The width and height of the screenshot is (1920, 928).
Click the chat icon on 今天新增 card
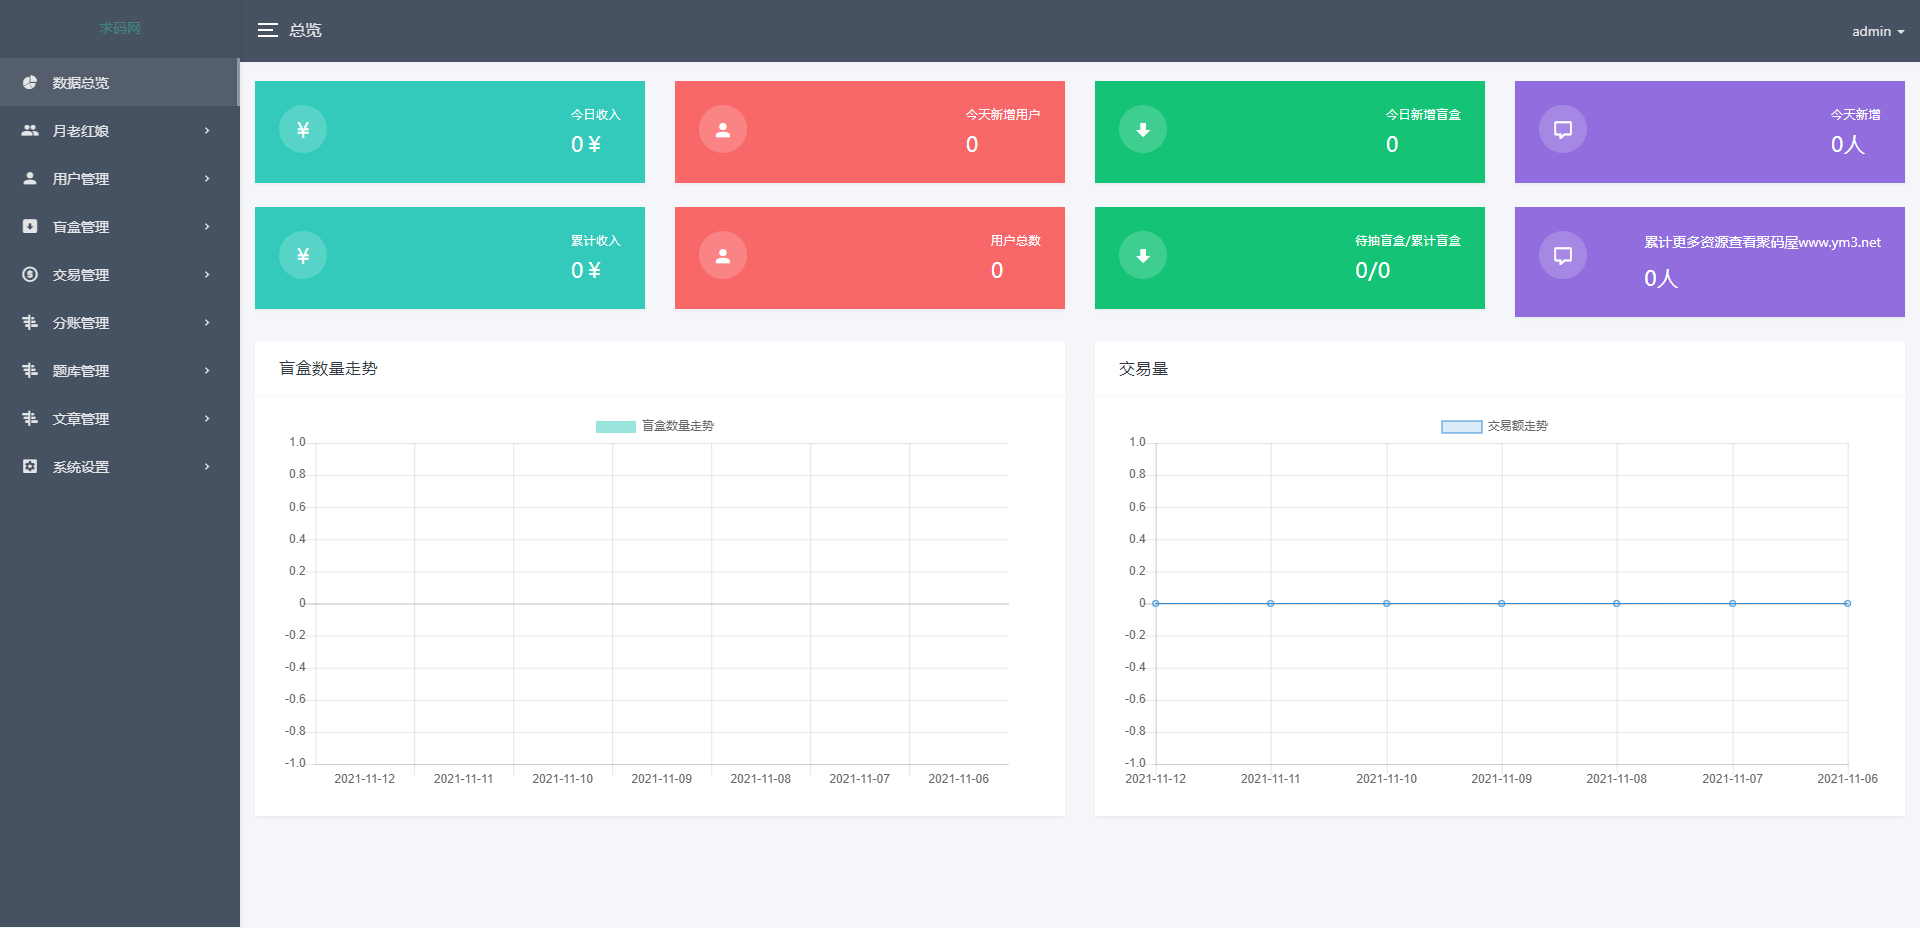pos(1563,130)
